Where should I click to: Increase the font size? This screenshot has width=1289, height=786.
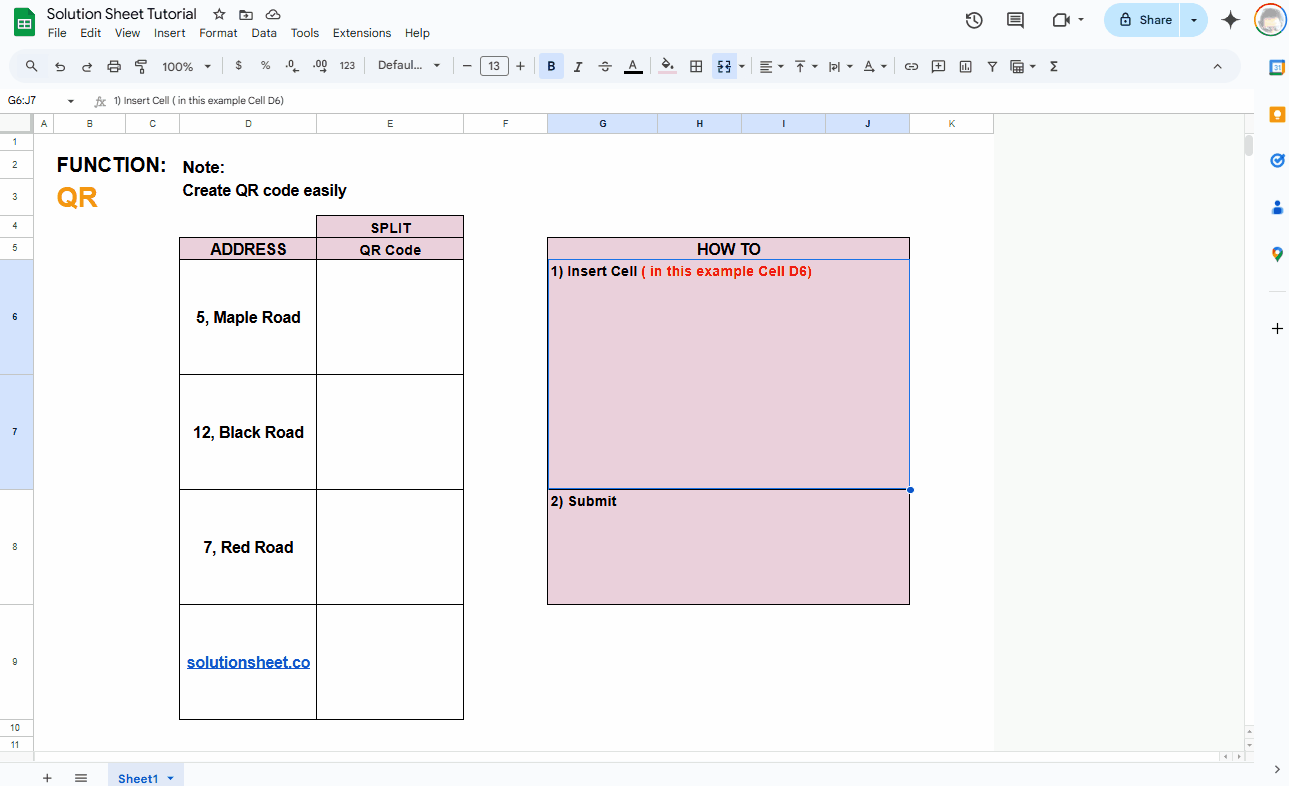[520, 66]
